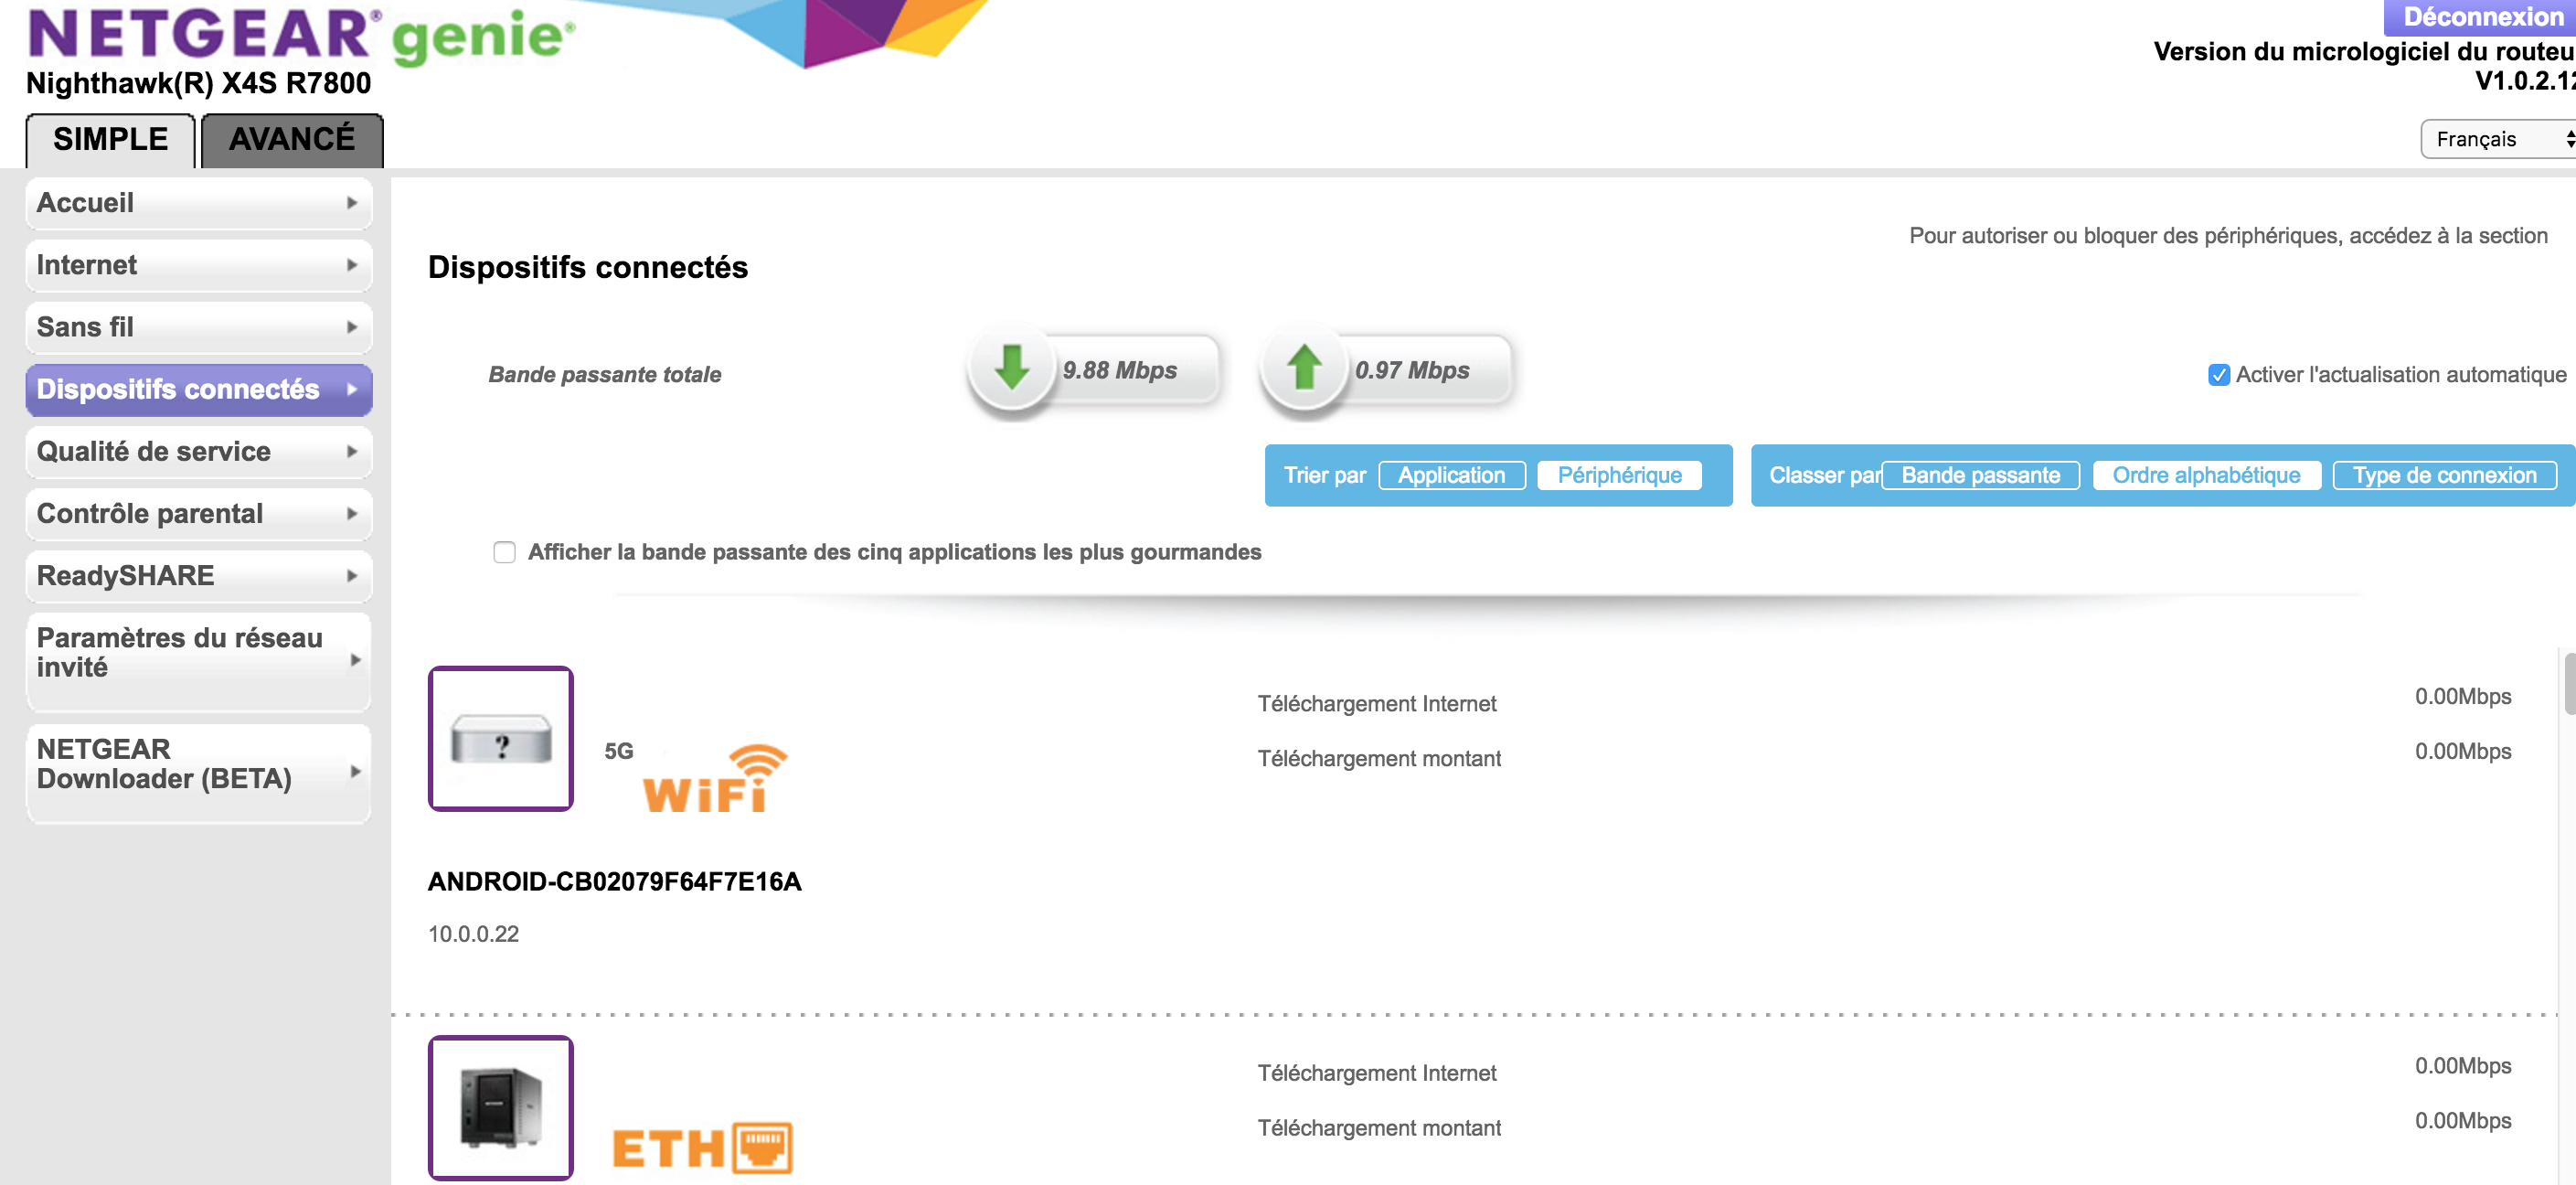Click the green download arrow icon

(x=1011, y=369)
